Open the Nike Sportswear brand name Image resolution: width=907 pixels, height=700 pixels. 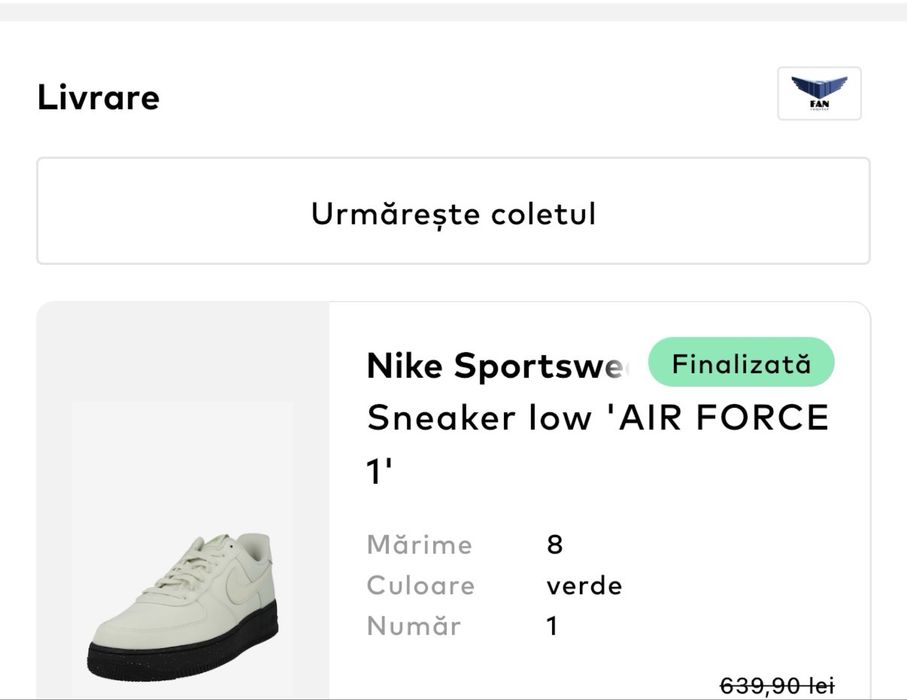point(498,366)
